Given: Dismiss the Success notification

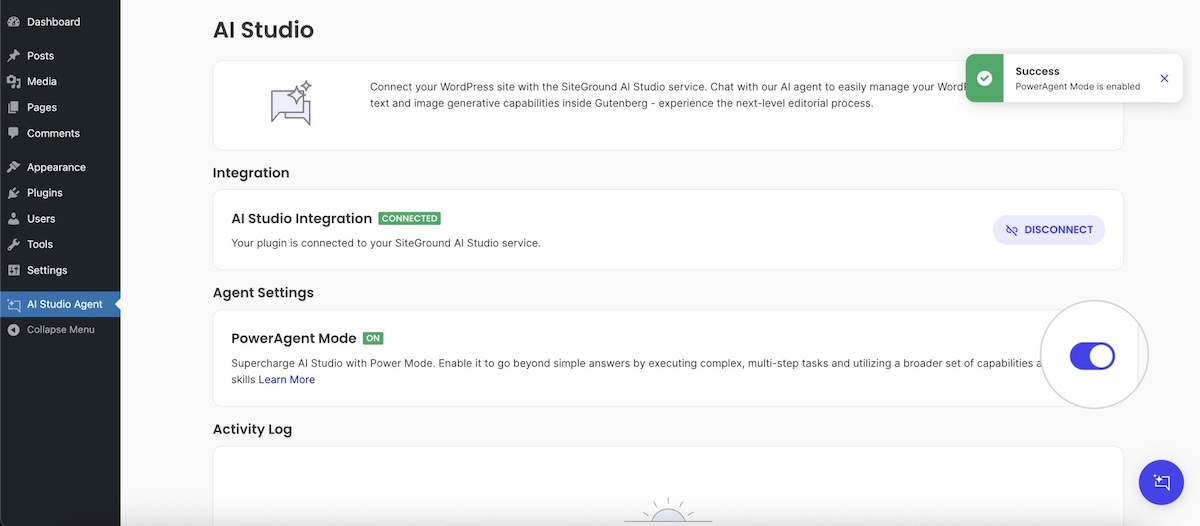Looking at the screenshot, I should point(1164,78).
